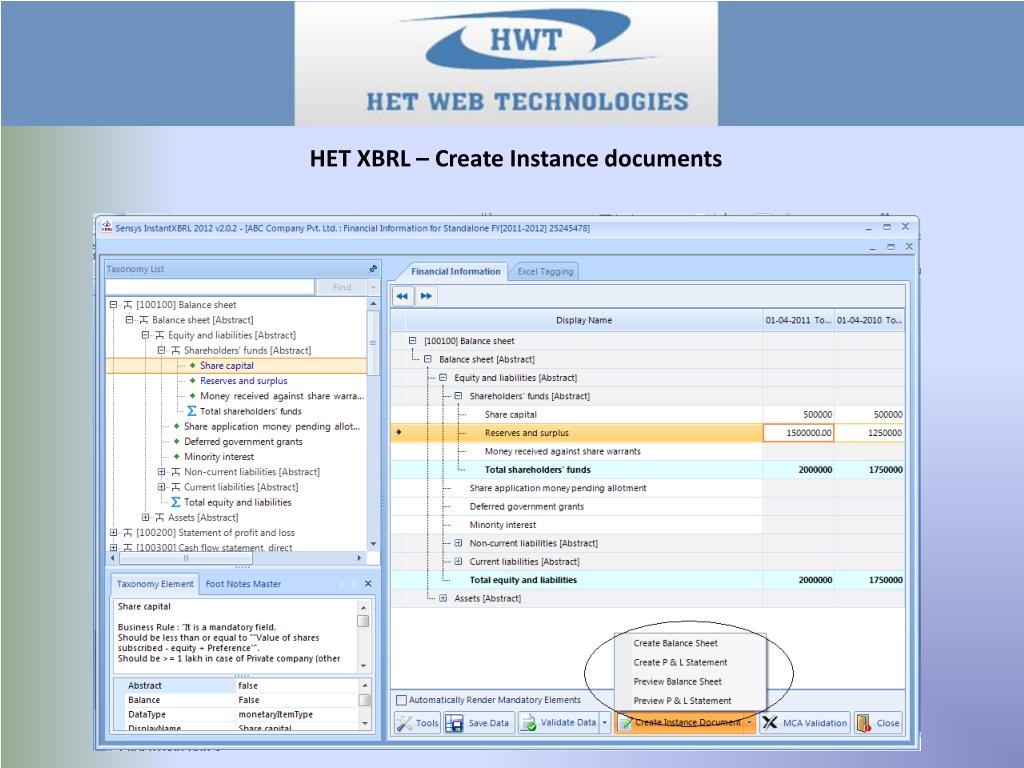The width and height of the screenshot is (1024, 768).
Task: Click the 01-04-2010 To... column header
Action: coord(869,320)
